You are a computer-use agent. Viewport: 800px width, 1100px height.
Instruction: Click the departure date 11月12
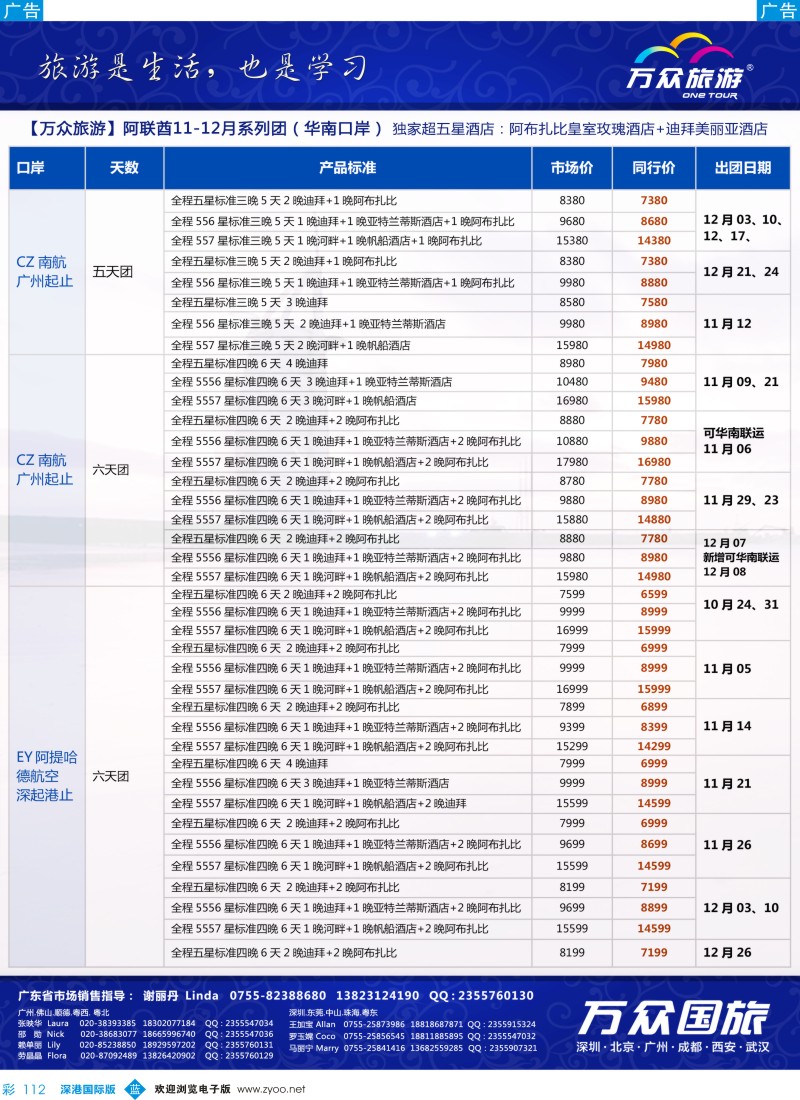click(x=727, y=324)
